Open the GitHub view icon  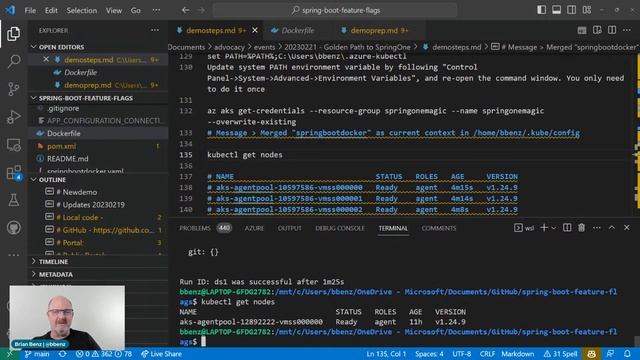13,228
